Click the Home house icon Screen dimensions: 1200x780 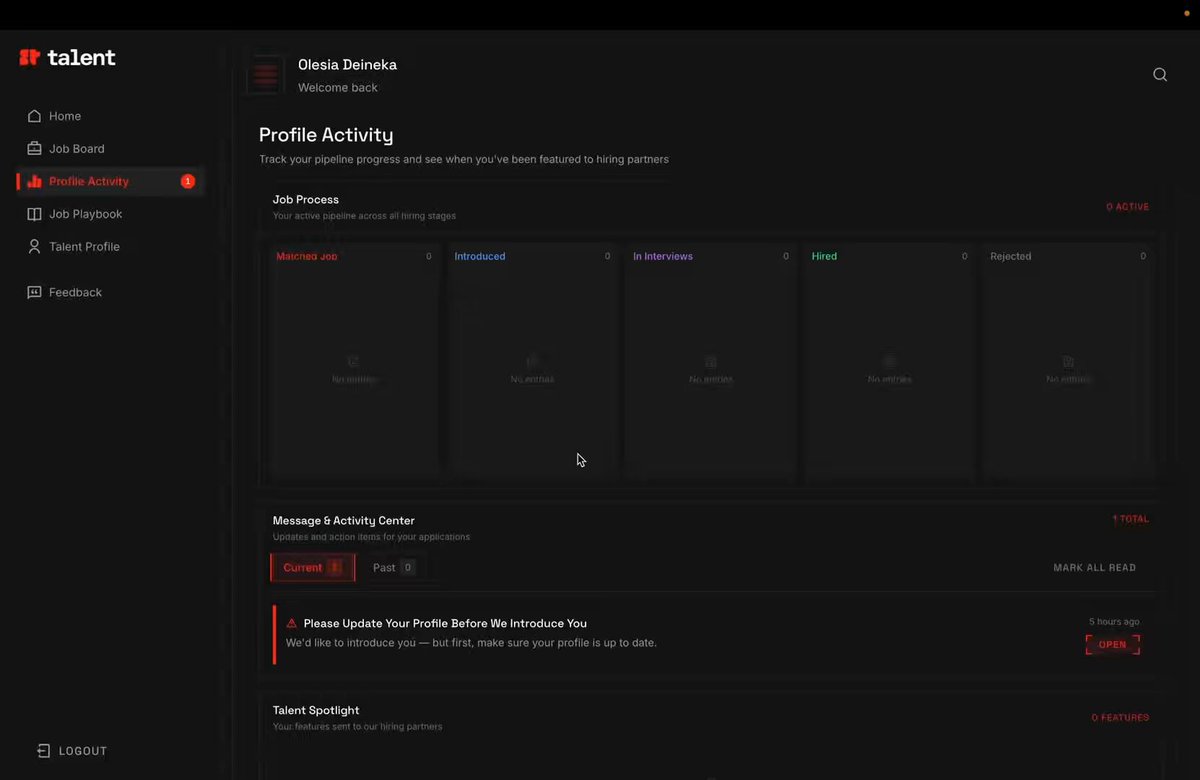coord(34,116)
